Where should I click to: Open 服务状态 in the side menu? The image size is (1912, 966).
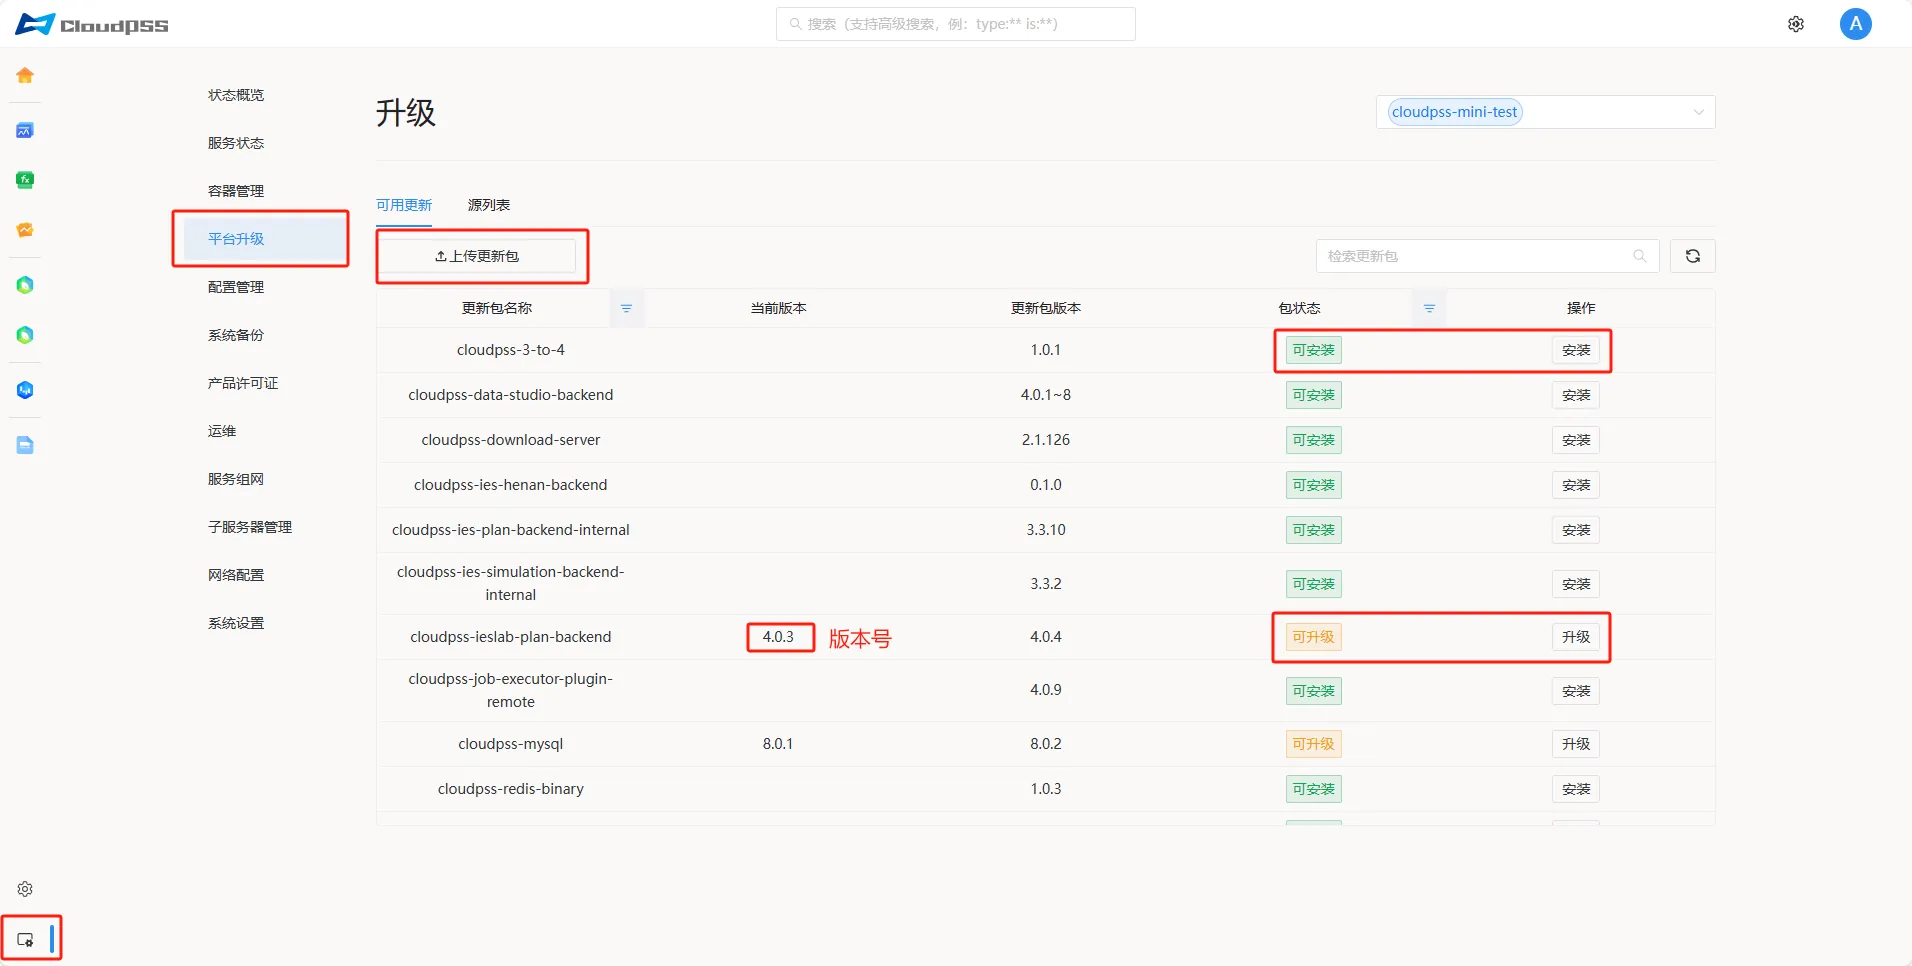click(x=236, y=143)
